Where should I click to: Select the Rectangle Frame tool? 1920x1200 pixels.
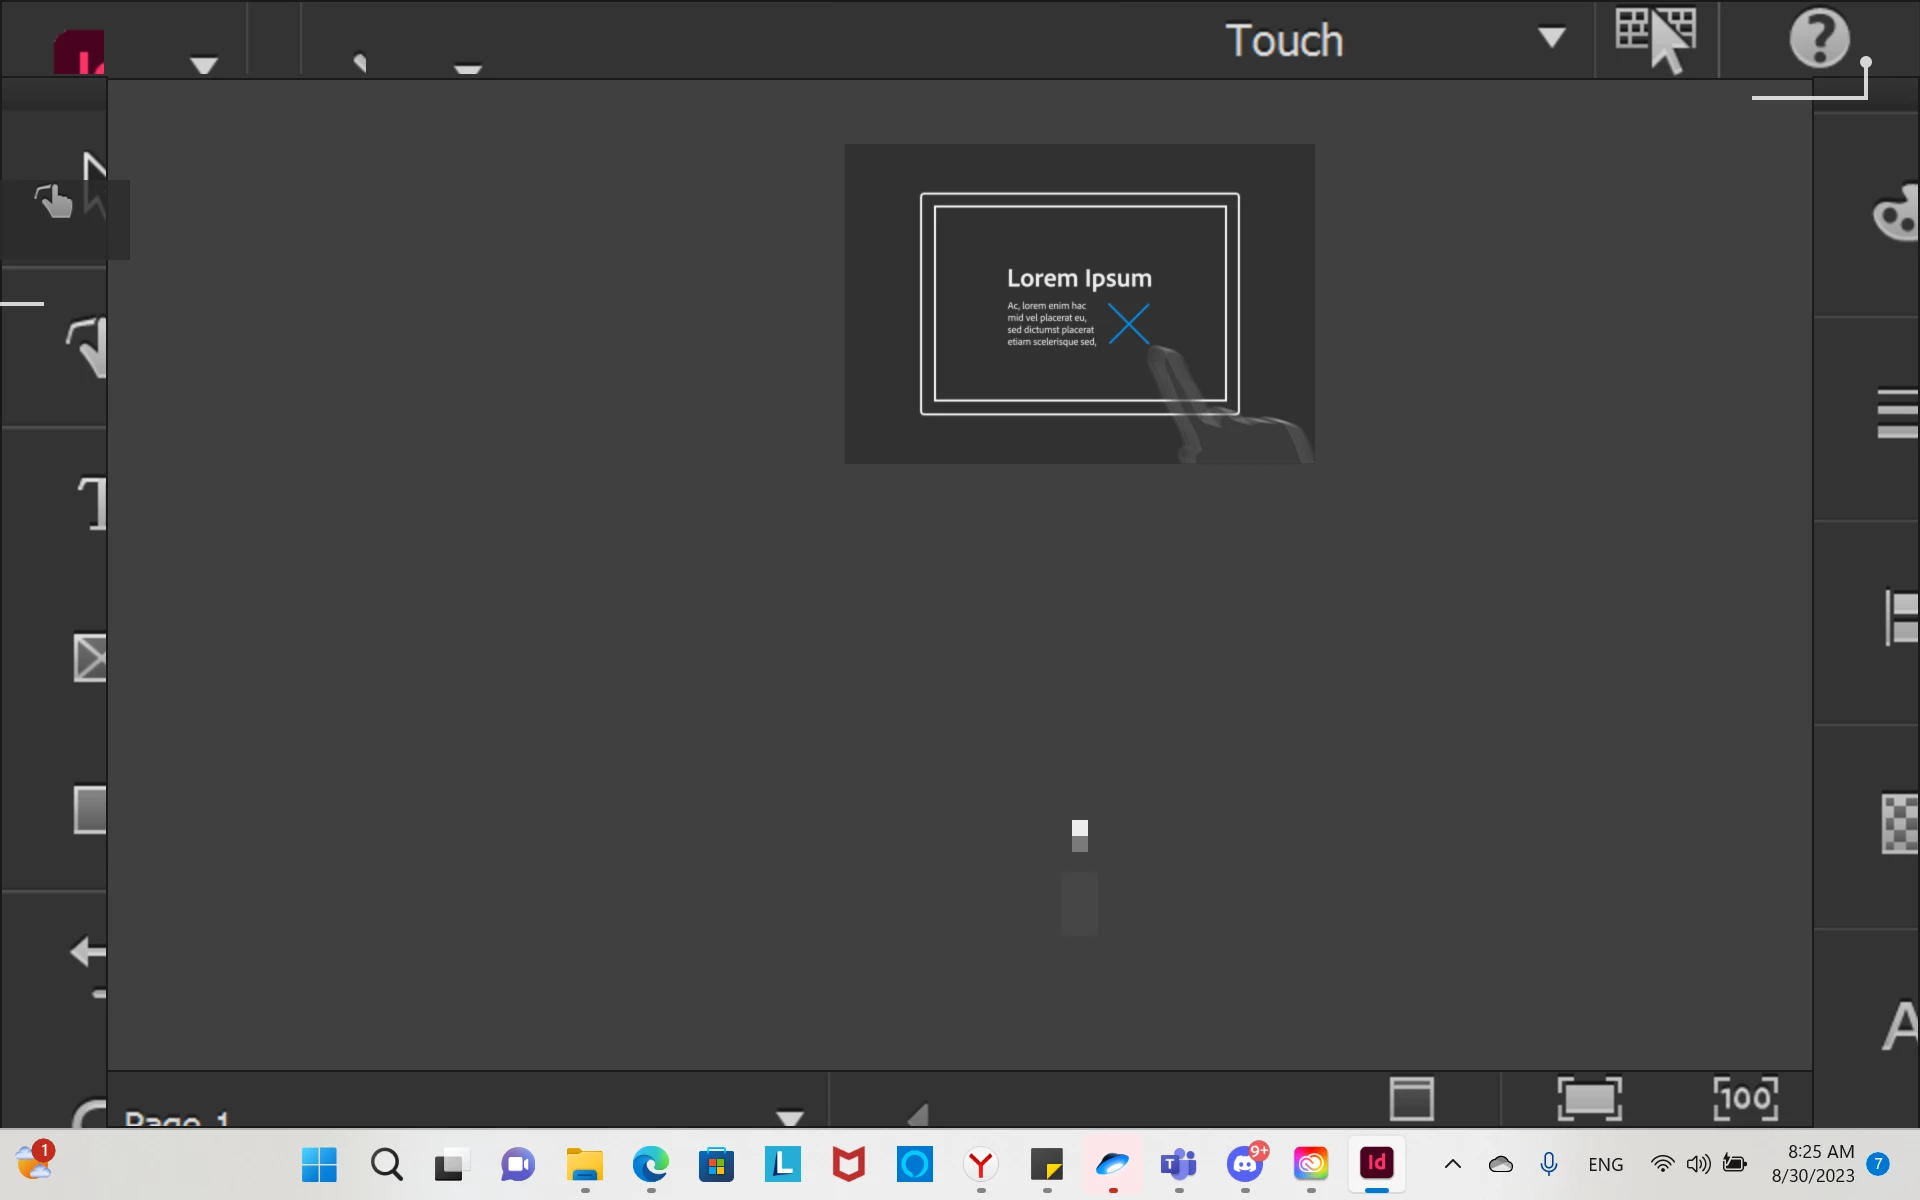coord(90,657)
